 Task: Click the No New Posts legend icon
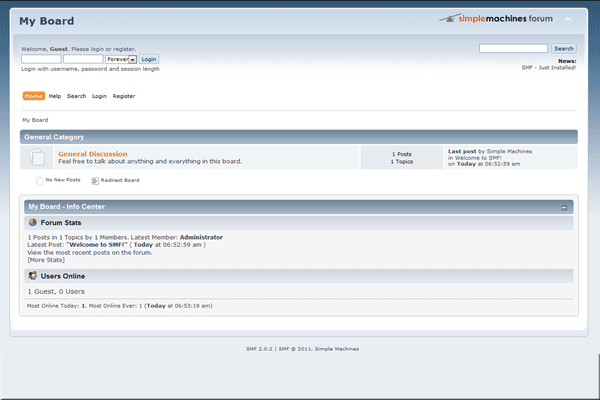coord(39,180)
